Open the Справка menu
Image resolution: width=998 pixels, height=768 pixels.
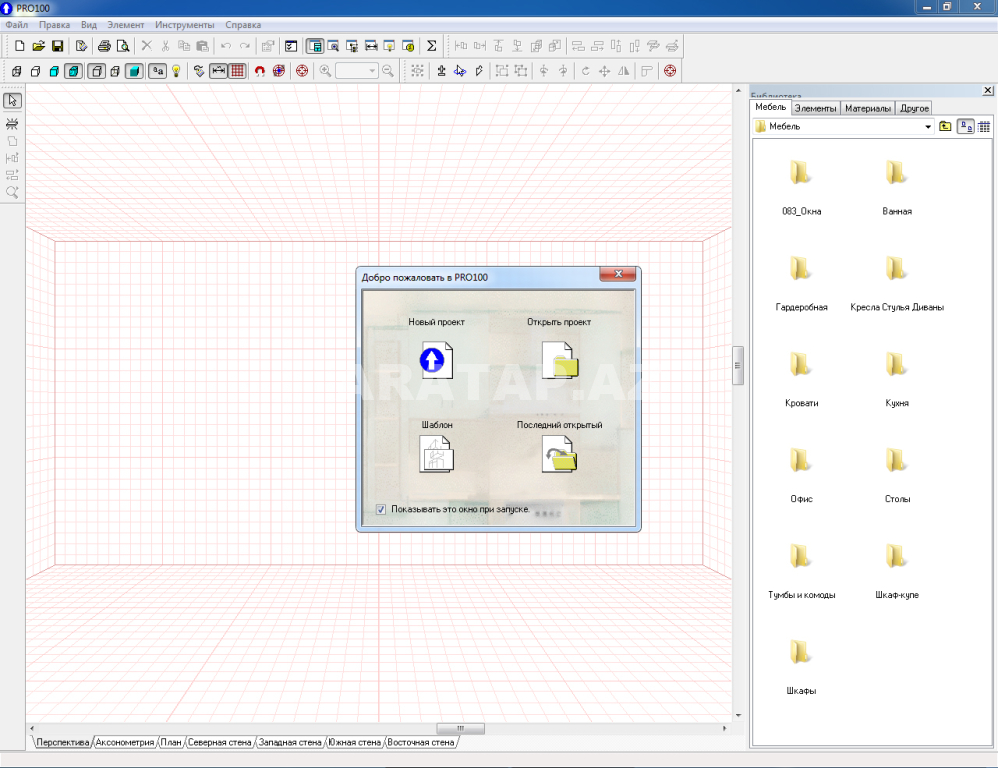point(243,25)
